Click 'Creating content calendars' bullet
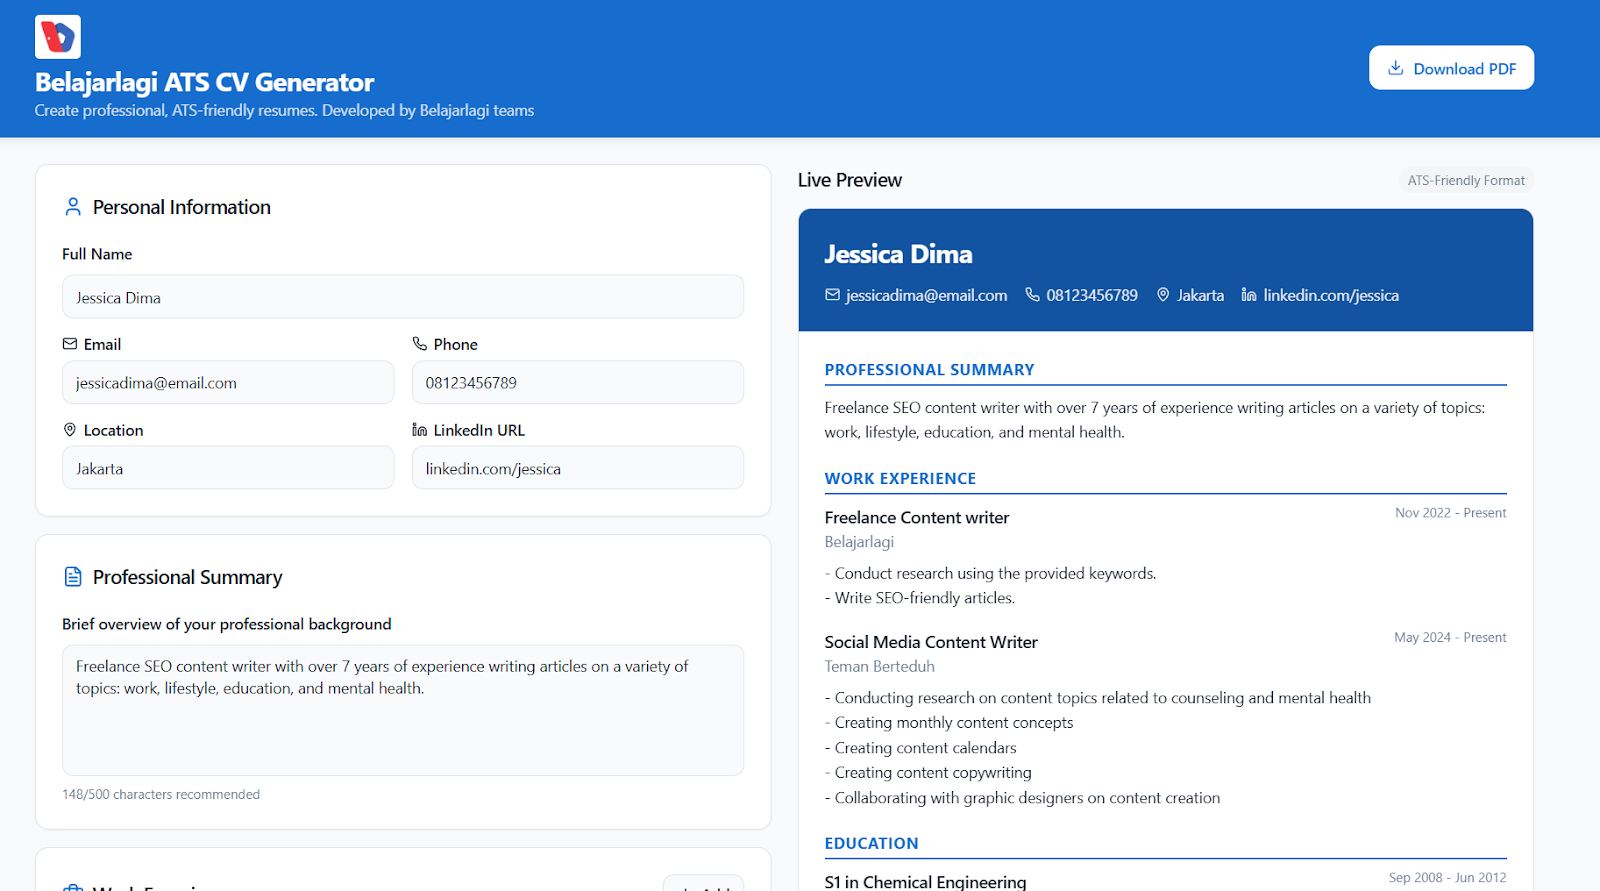The height and width of the screenshot is (891, 1600). (920, 748)
